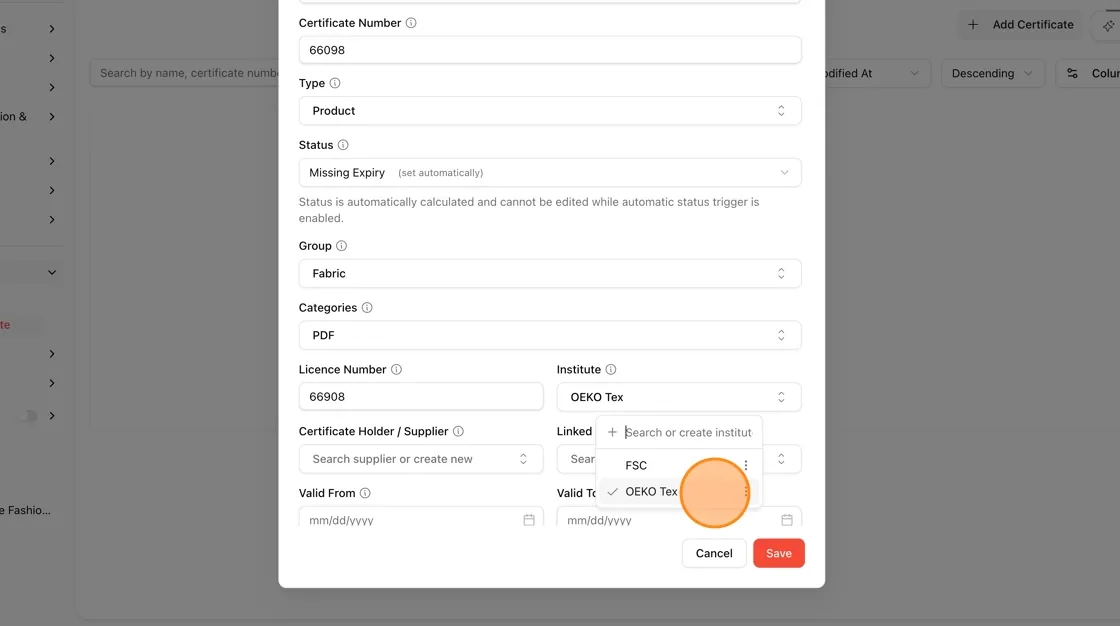
Task: Open calendar picker for Valid To
Action: [786, 520]
